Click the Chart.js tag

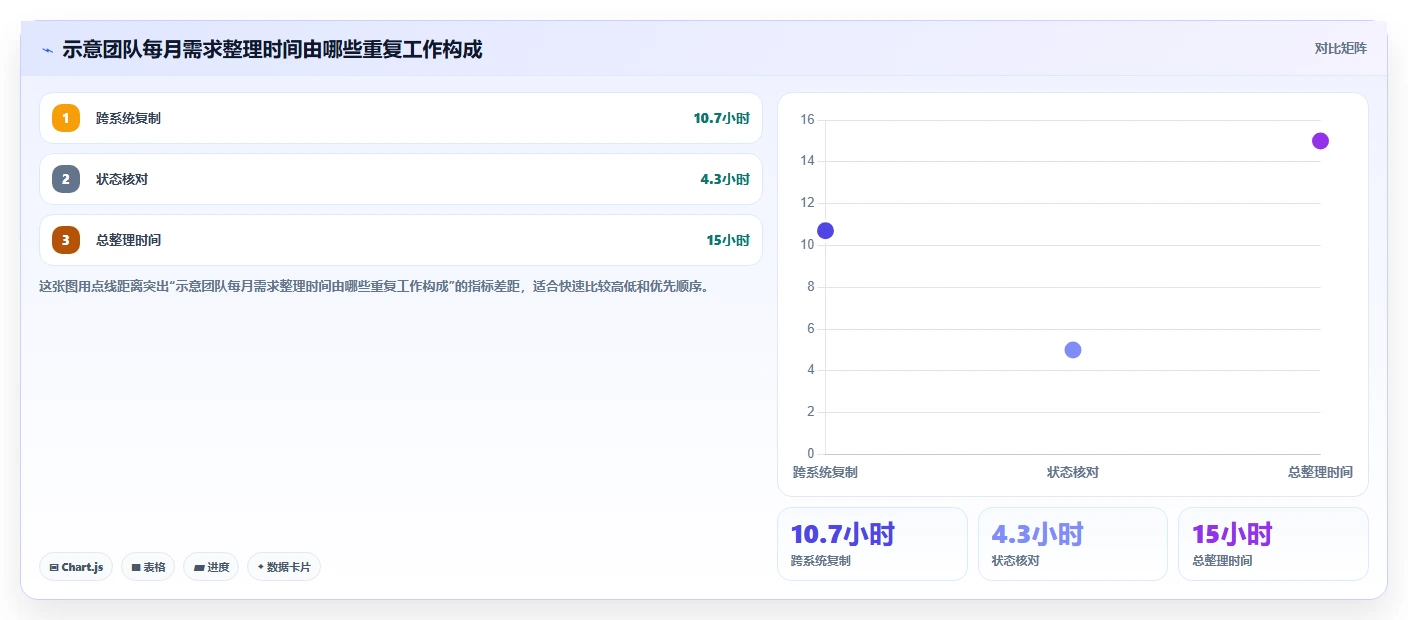click(76, 567)
